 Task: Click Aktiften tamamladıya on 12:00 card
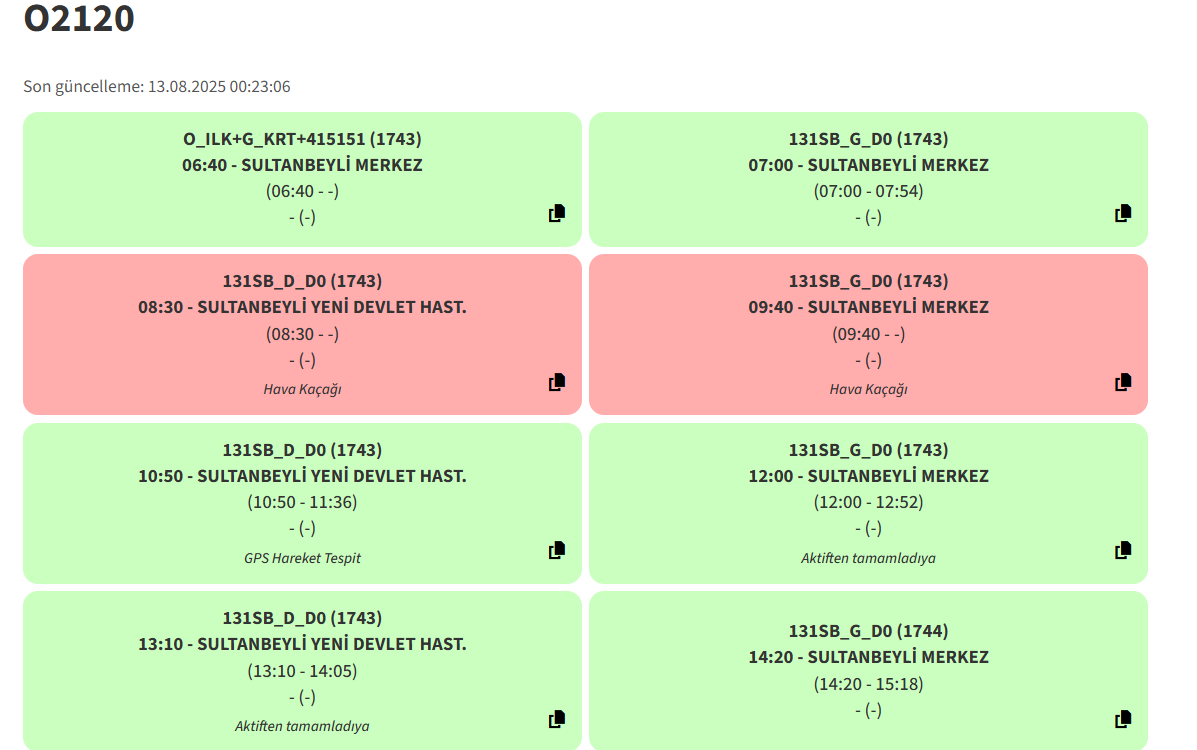tap(868, 558)
